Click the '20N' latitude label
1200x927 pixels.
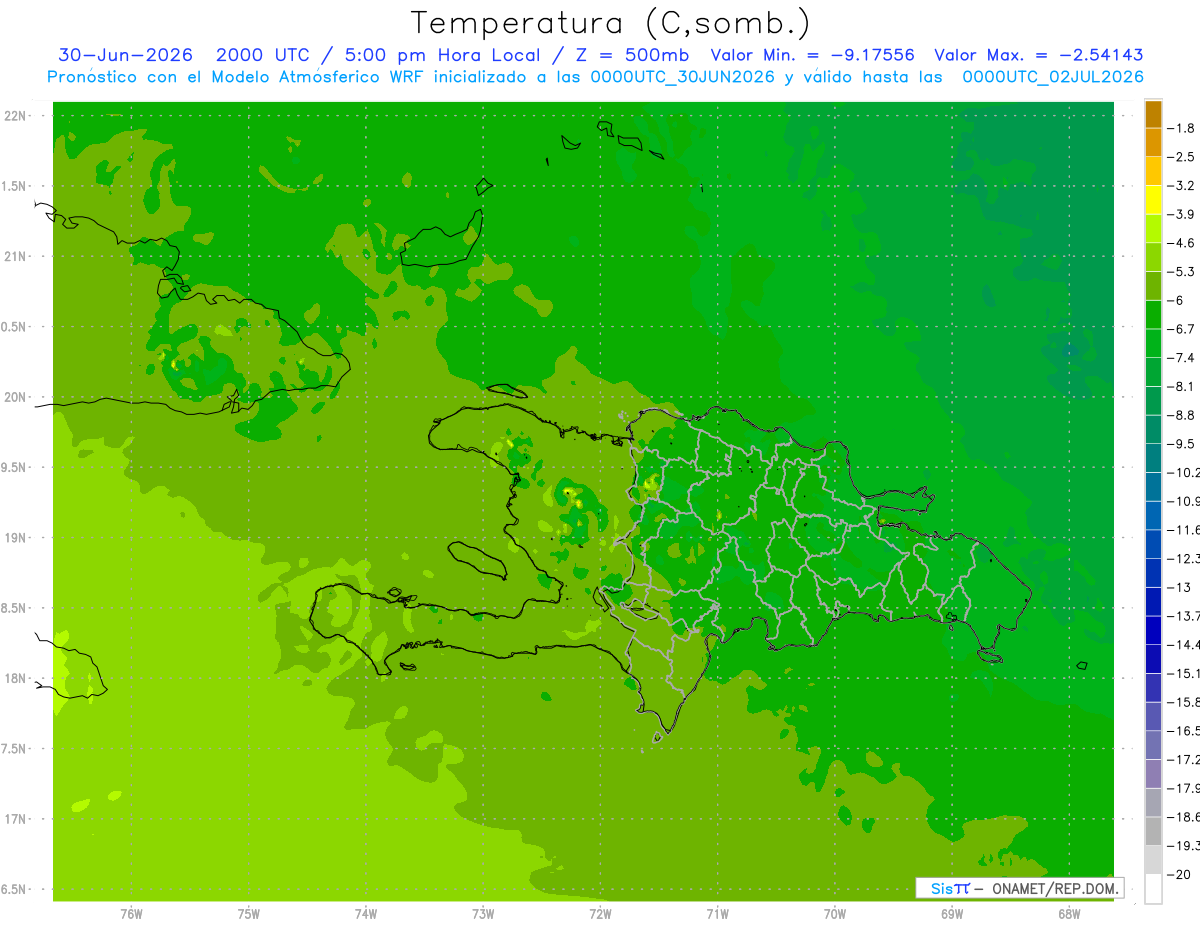[16, 397]
